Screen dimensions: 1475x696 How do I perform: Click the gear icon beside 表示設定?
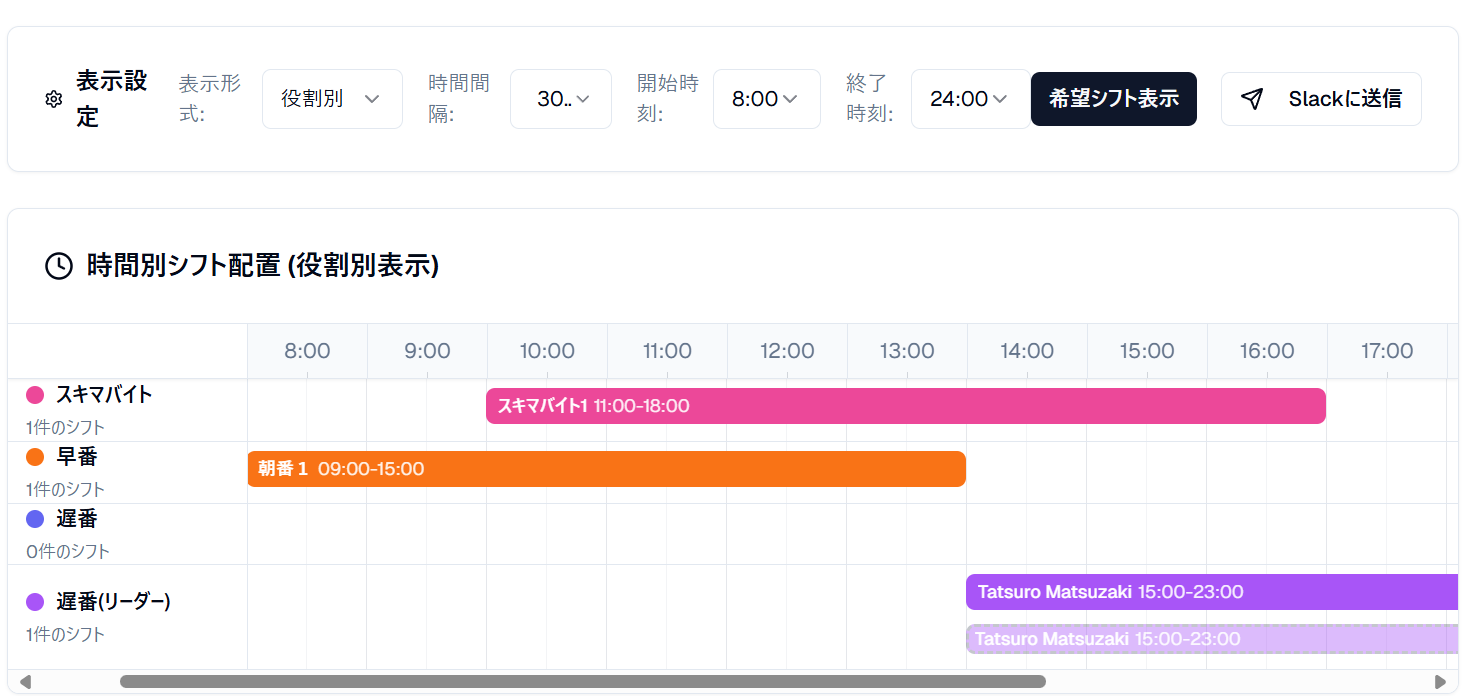point(54,99)
